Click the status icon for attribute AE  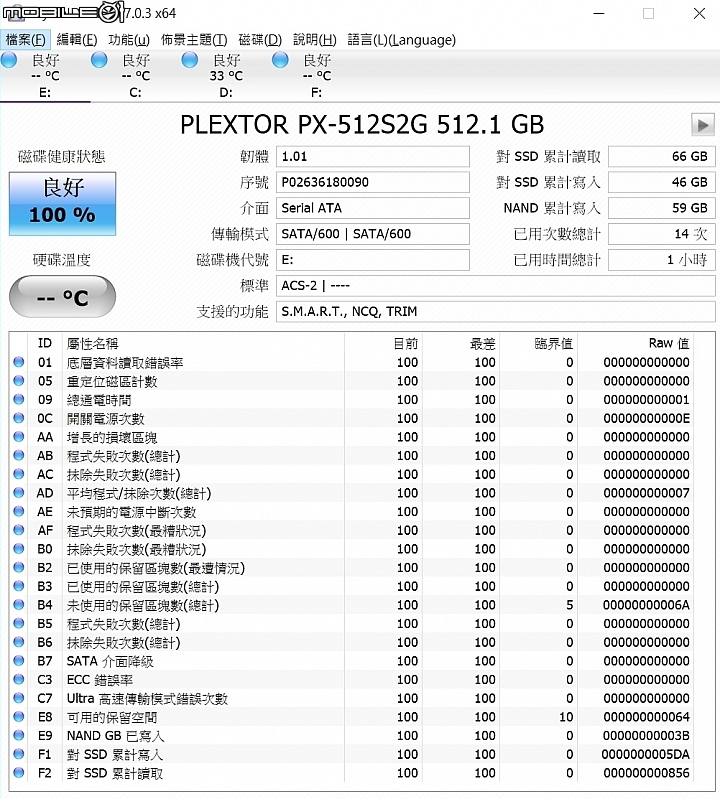tap(19, 511)
